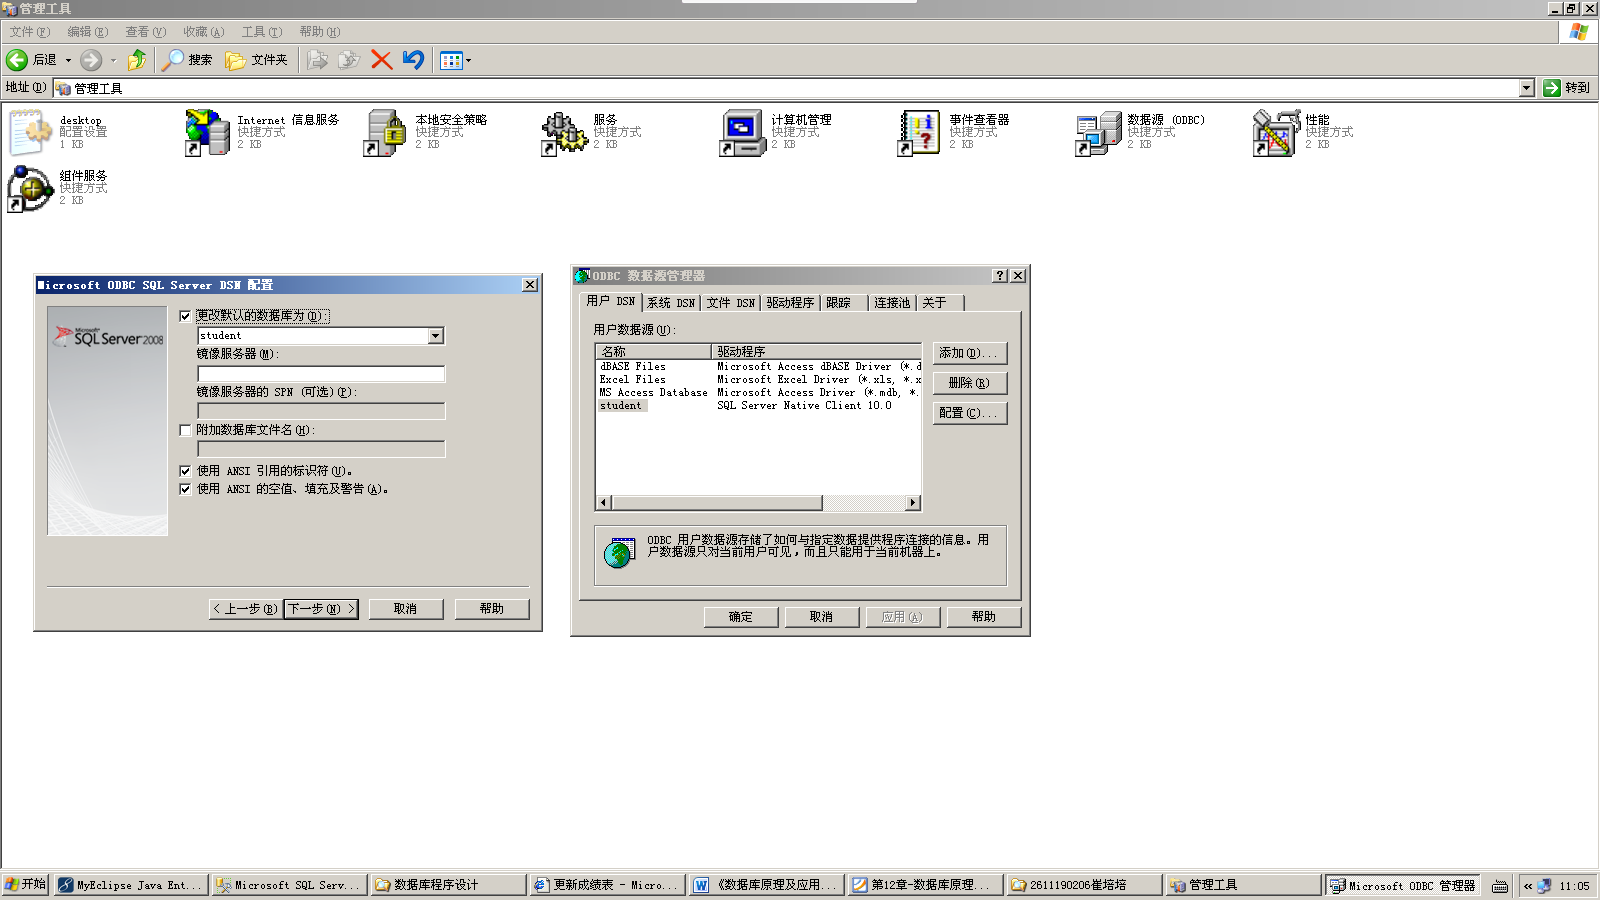Screen dimensions: 1600x900
Task: Toggle 使用 ANSI 的空值、填充及警告 checkbox
Action: click(x=185, y=489)
